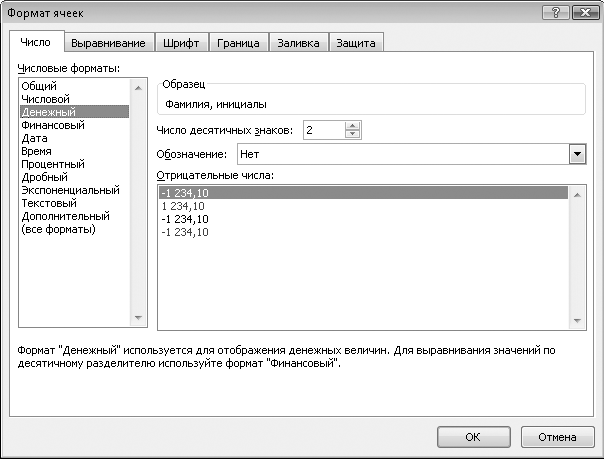Open the Защита tab

356,43
